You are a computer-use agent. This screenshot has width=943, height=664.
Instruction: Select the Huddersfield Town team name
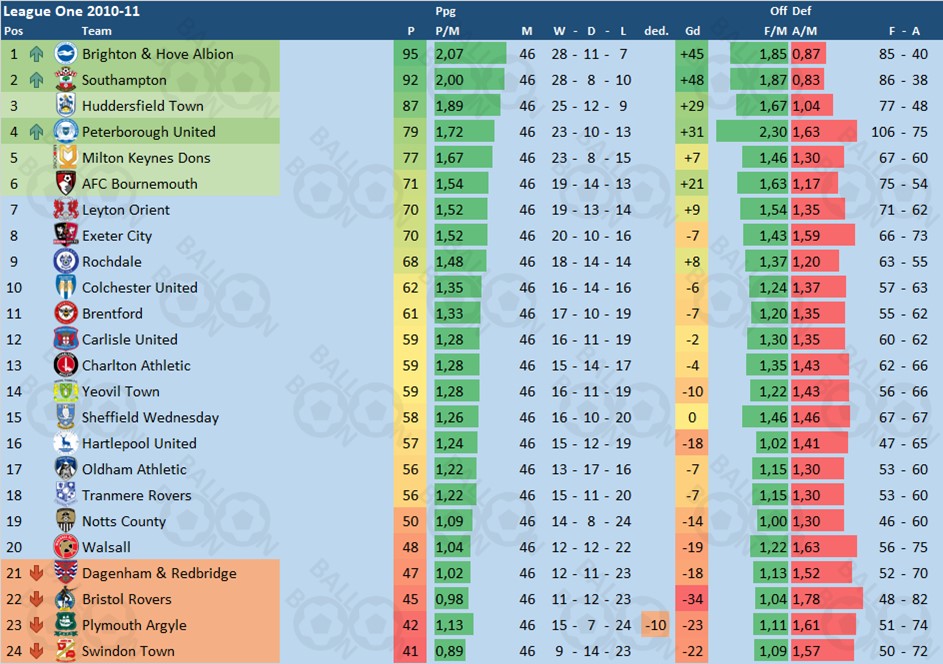click(x=142, y=106)
